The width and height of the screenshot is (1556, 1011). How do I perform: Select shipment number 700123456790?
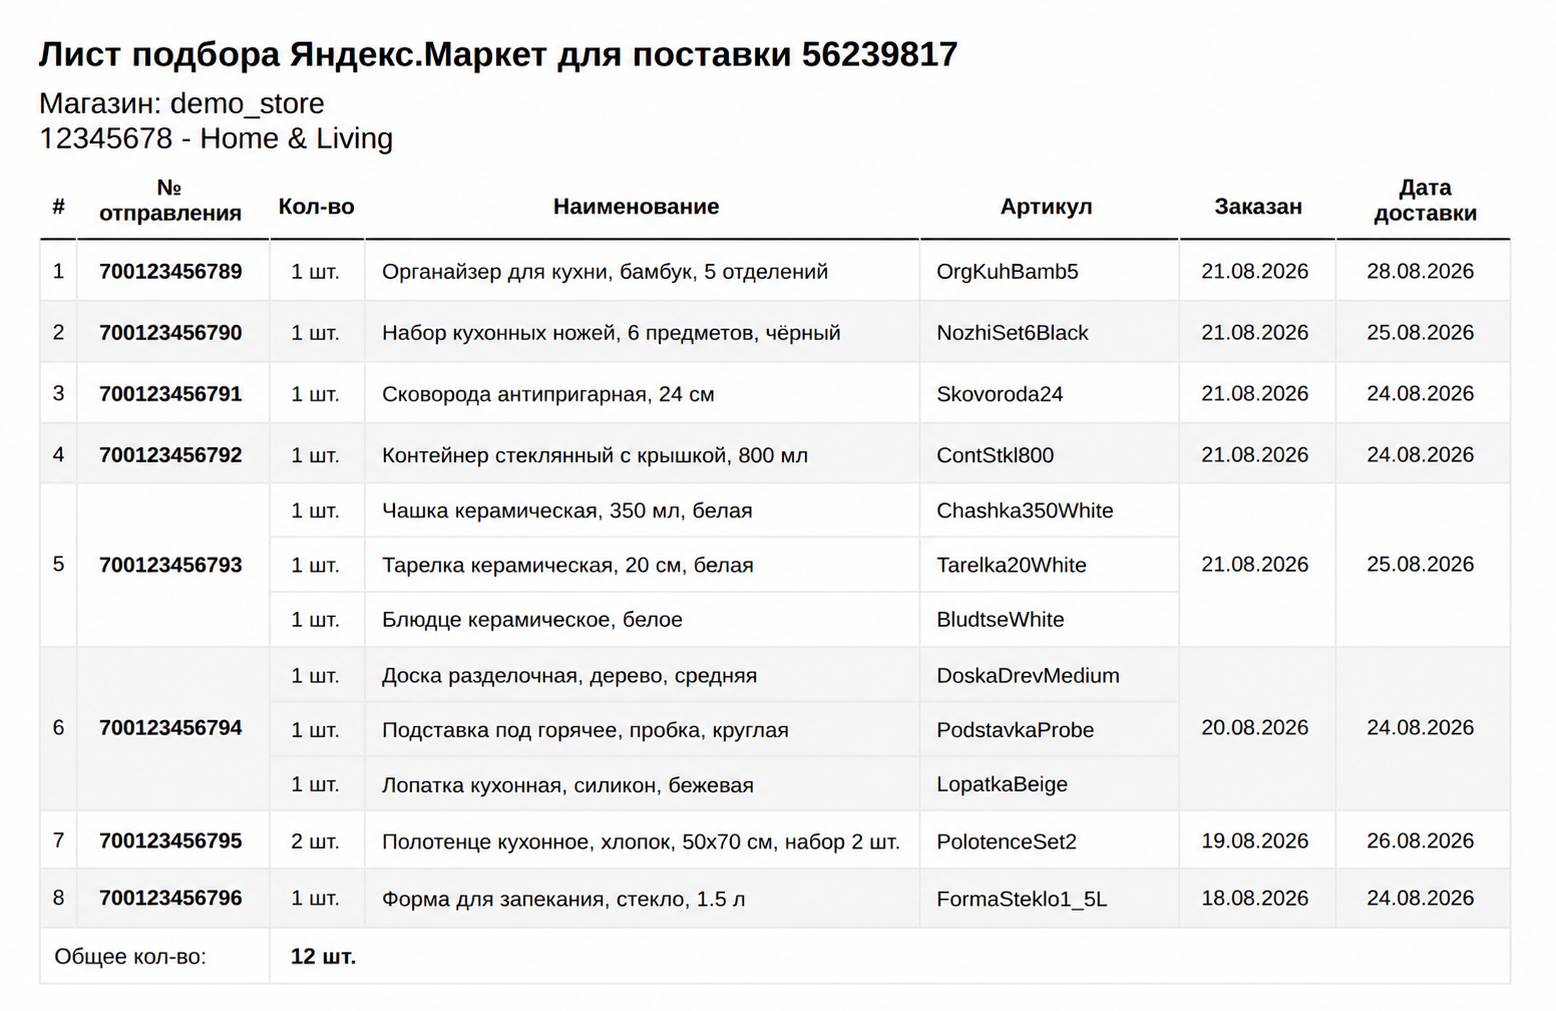click(x=170, y=333)
